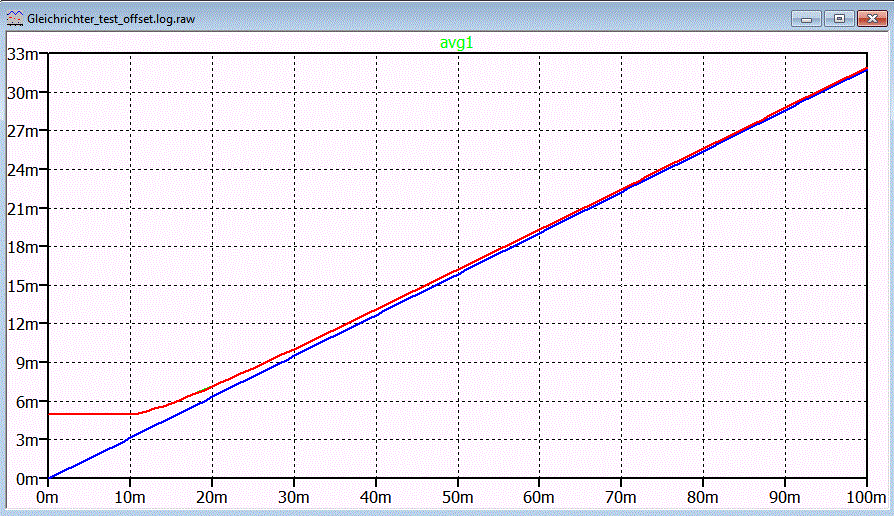
Task: Open axis settings via the 27m label
Action: tap(23, 132)
